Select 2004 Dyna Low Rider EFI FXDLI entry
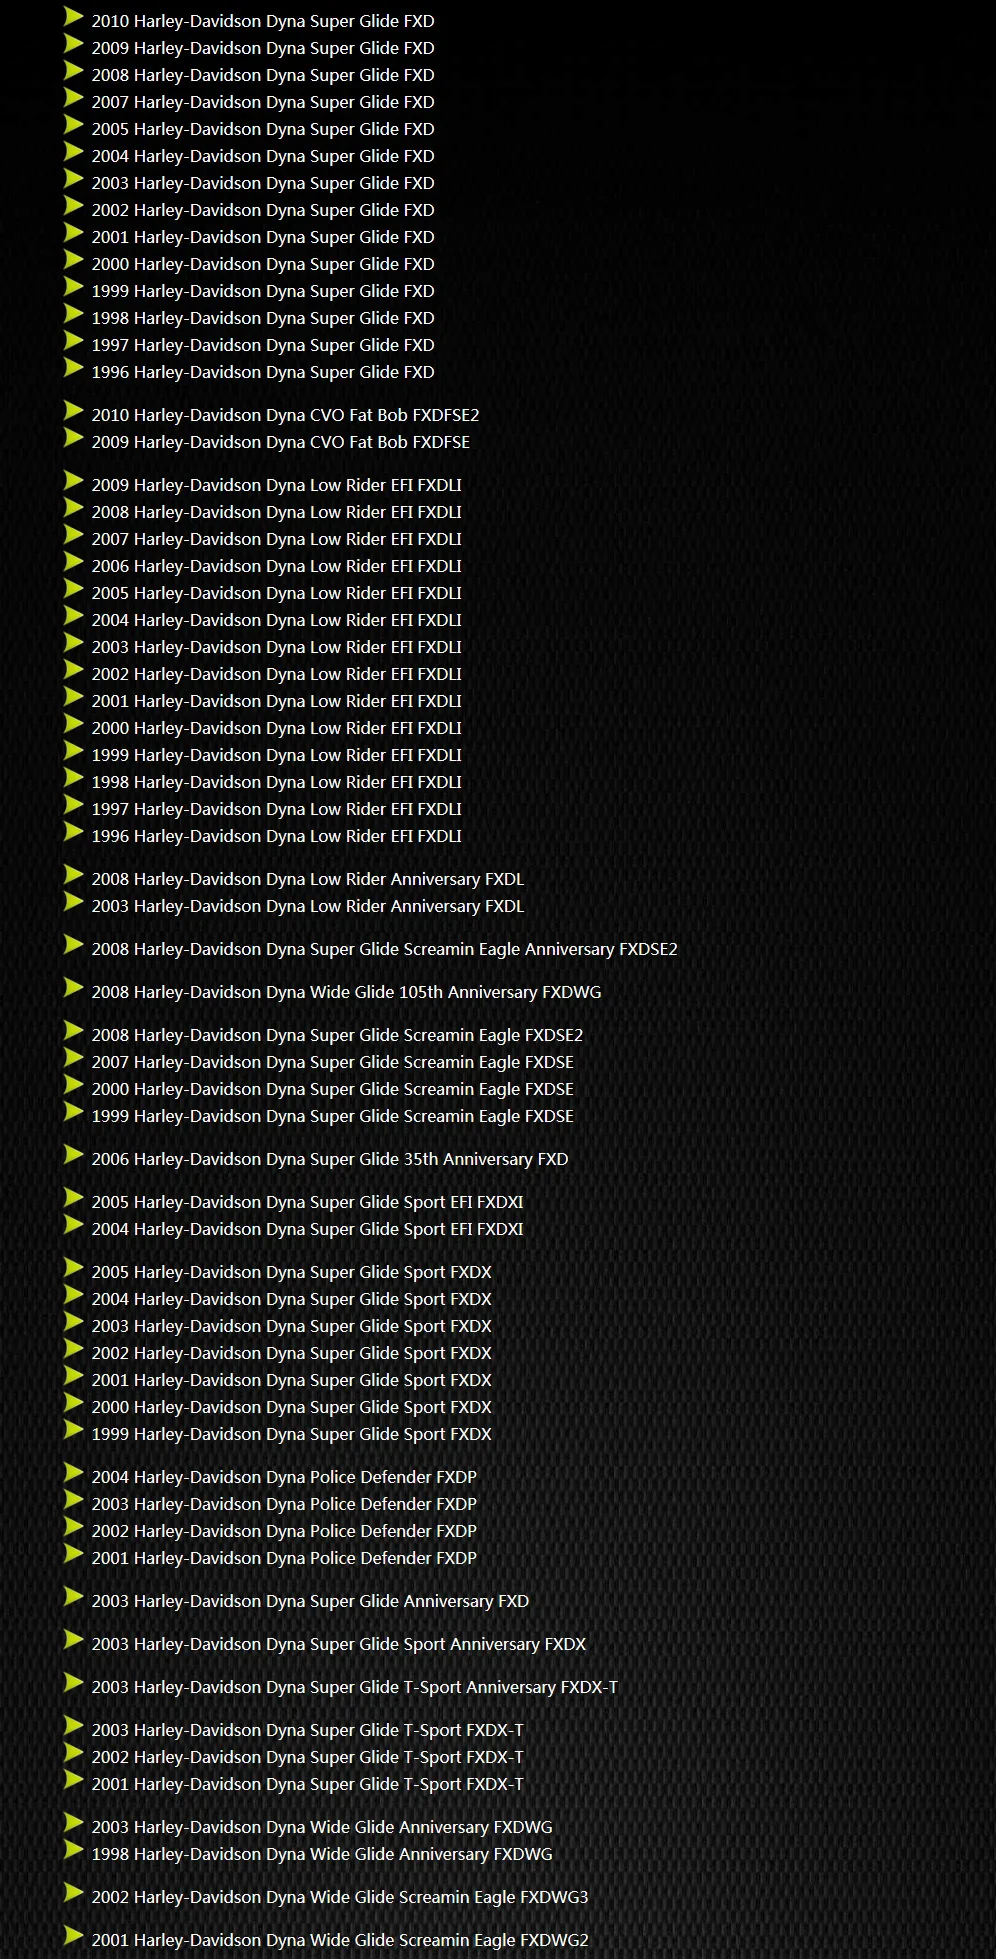996x1959 pixels. point(277,620)
